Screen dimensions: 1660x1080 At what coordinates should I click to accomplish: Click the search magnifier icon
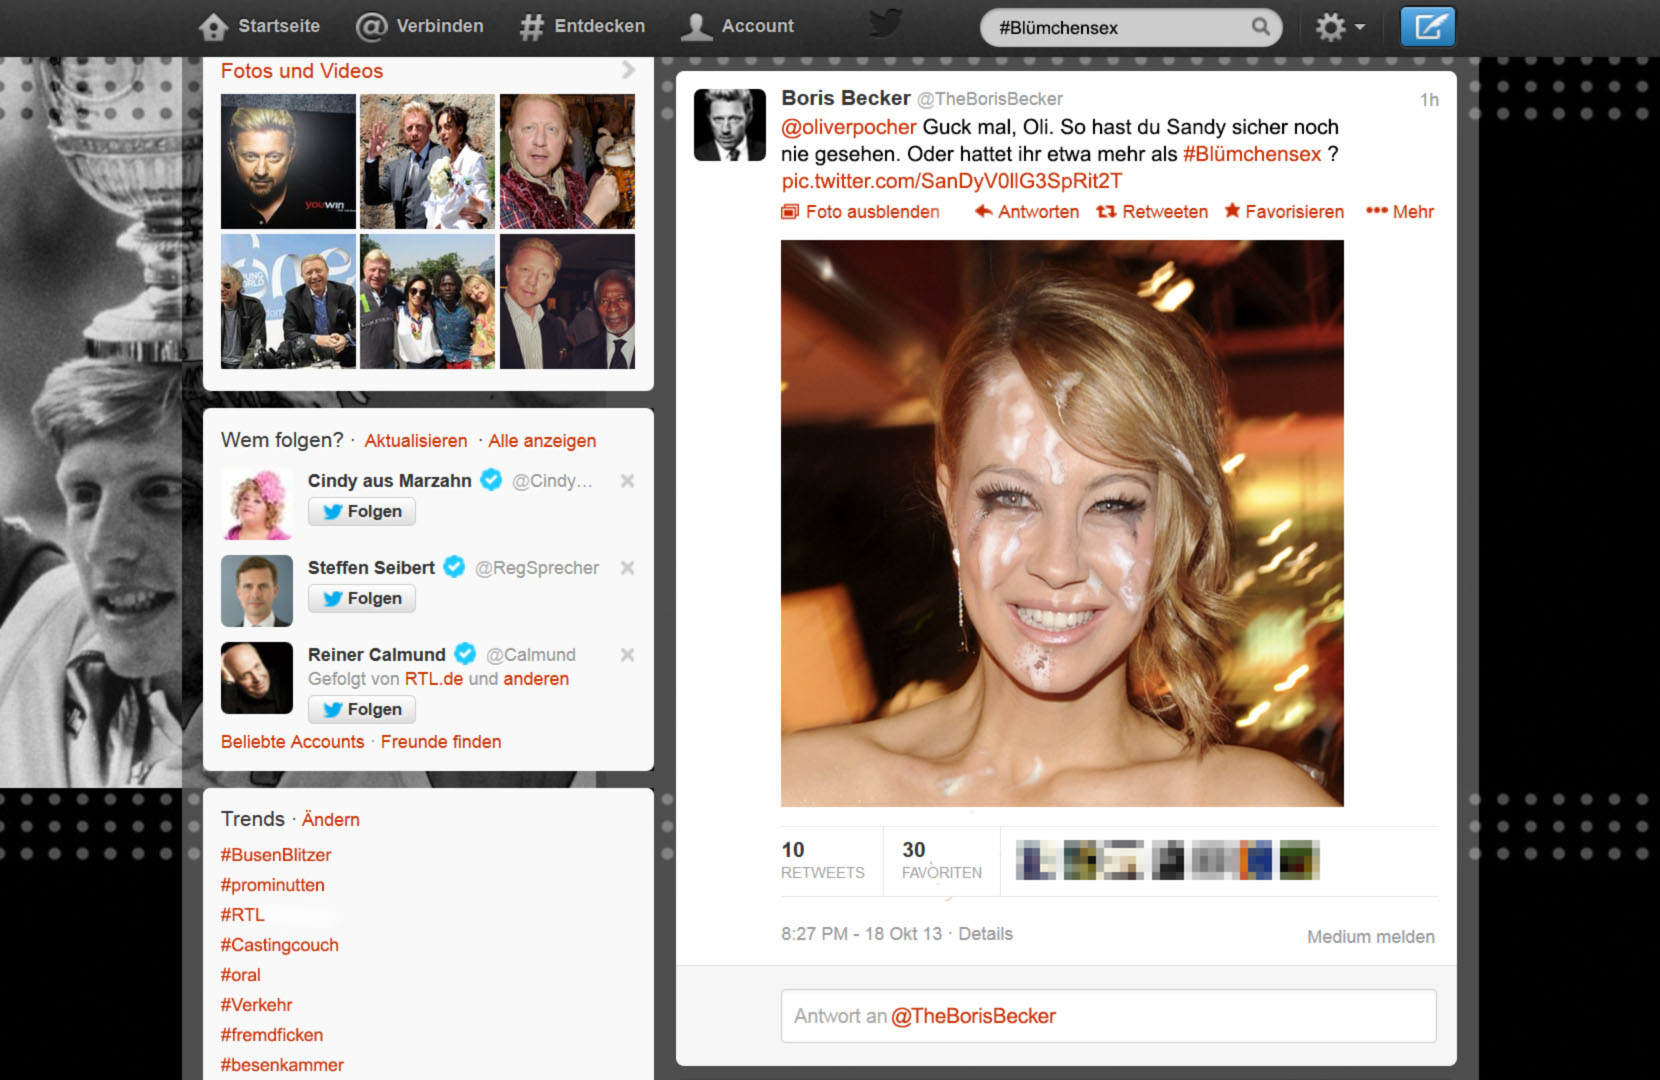(1260, 27)
